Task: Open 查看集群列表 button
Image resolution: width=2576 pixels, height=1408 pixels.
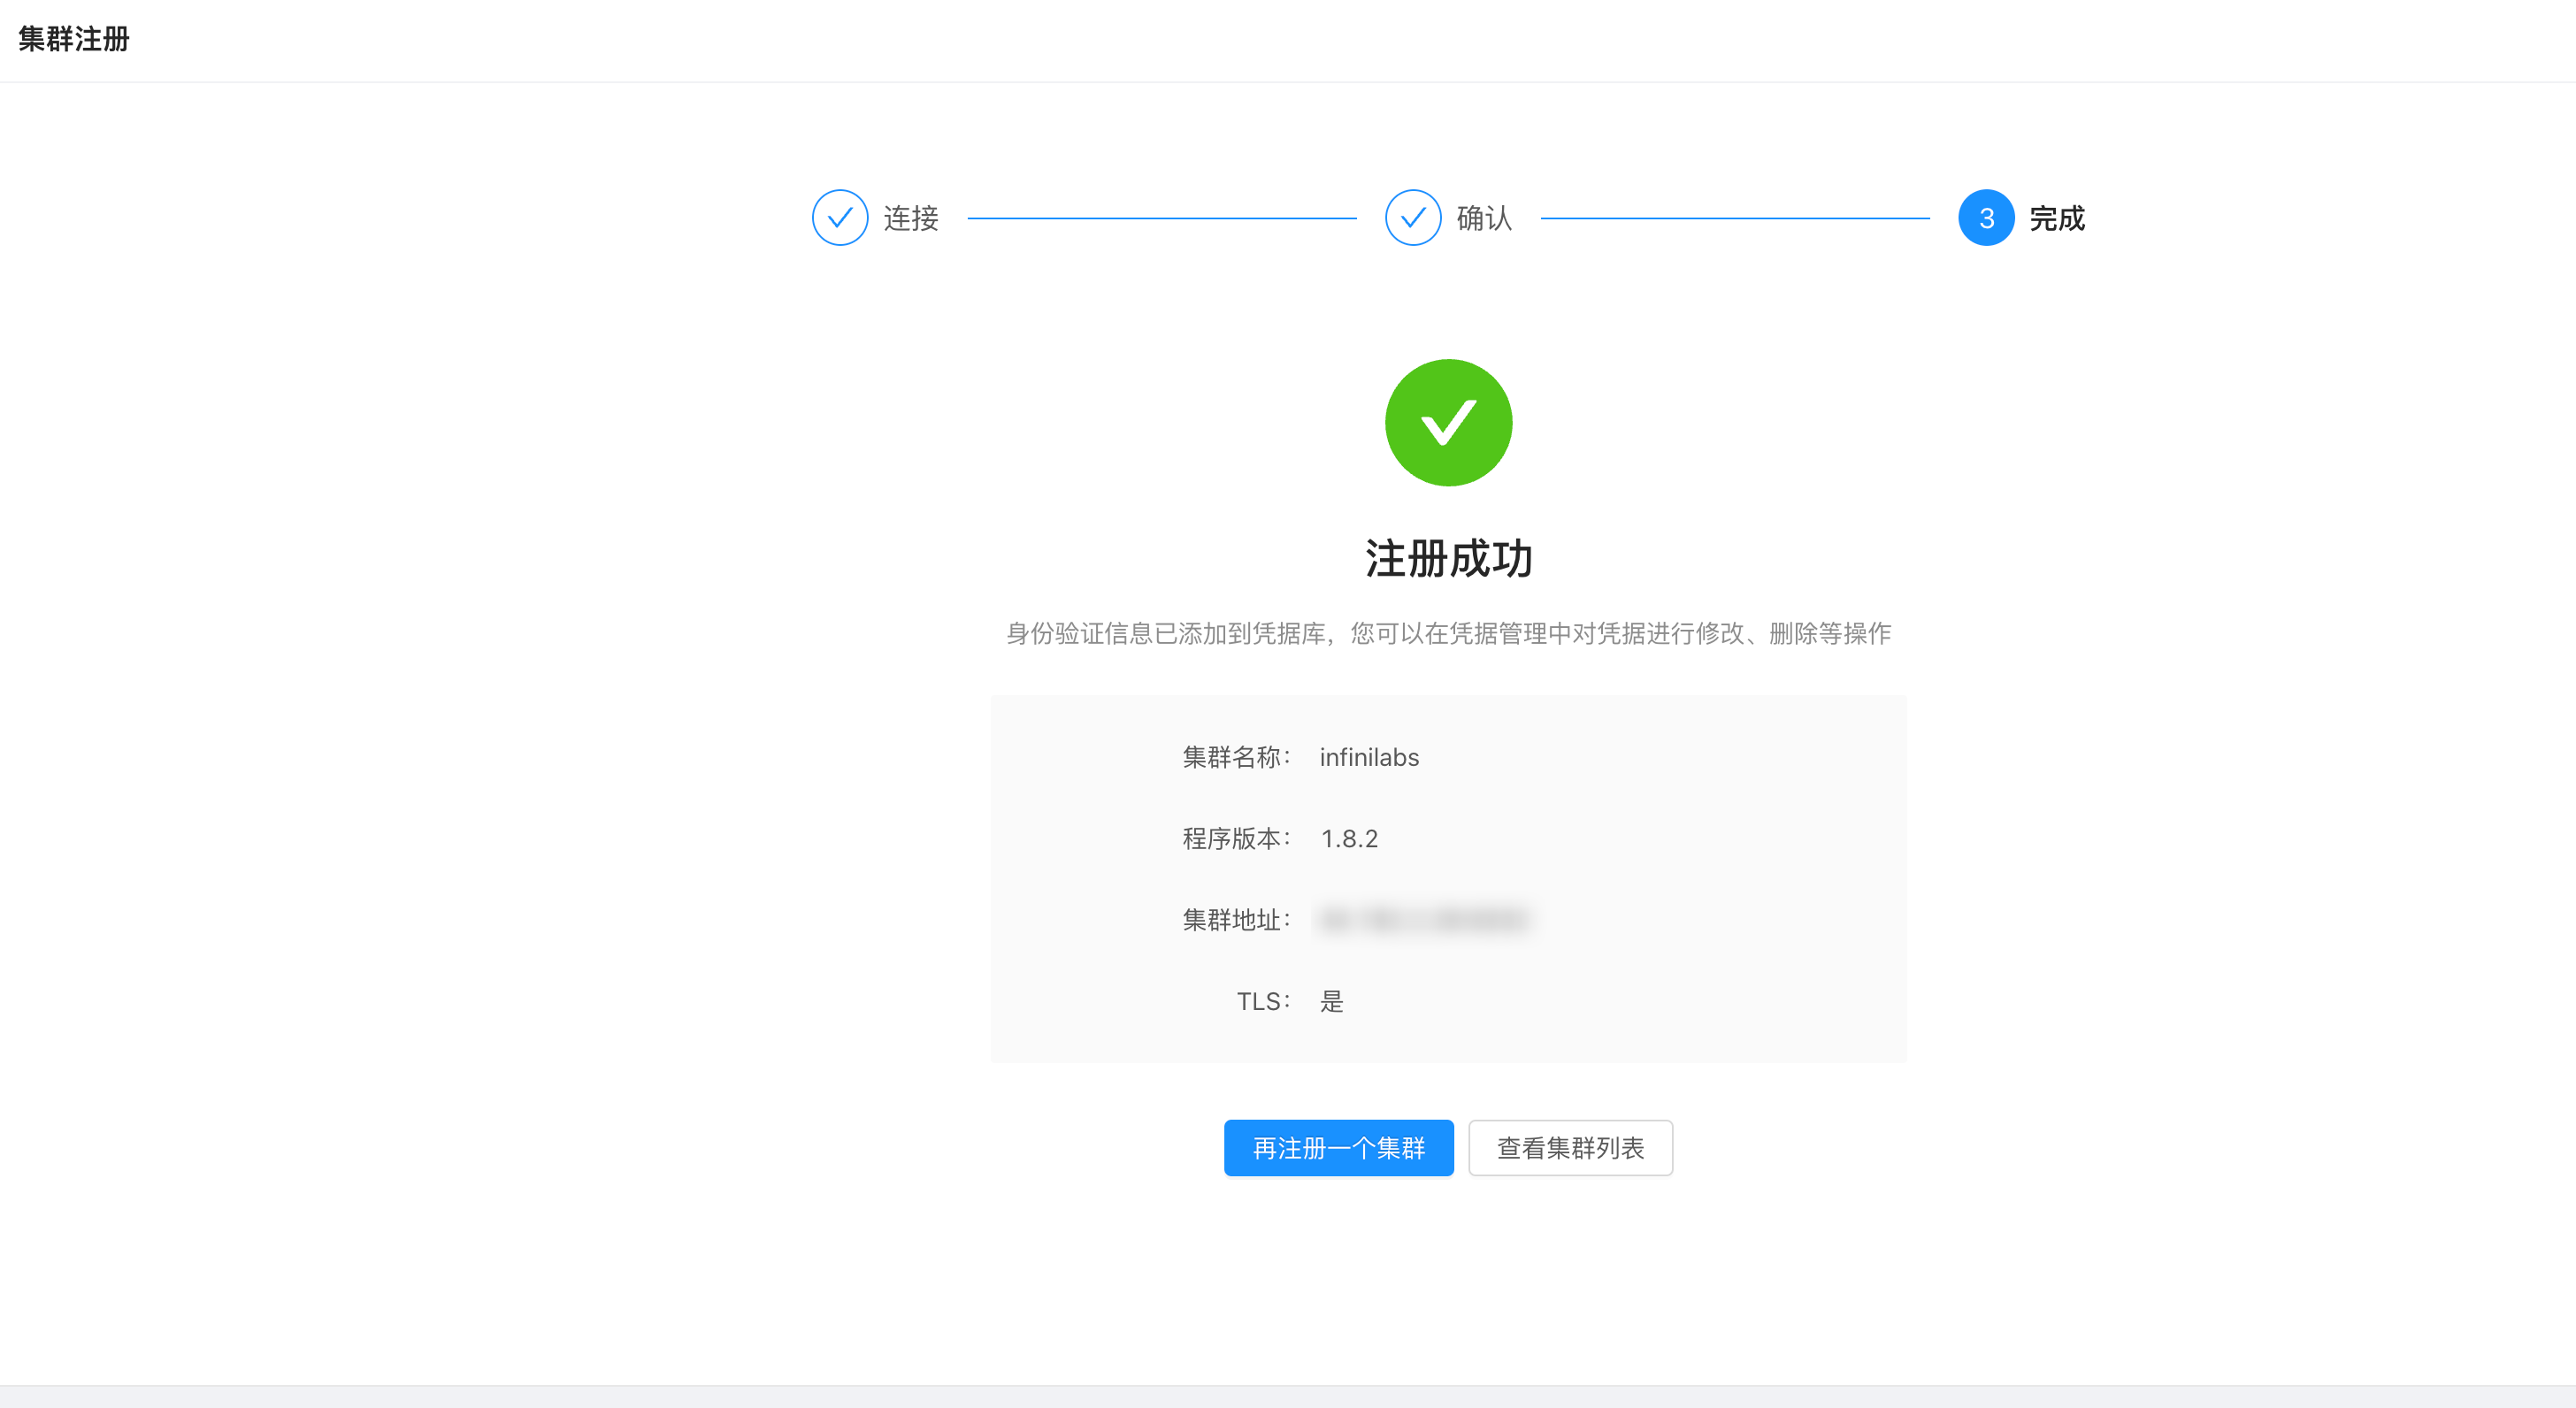Action: tap(1569, 1147)
